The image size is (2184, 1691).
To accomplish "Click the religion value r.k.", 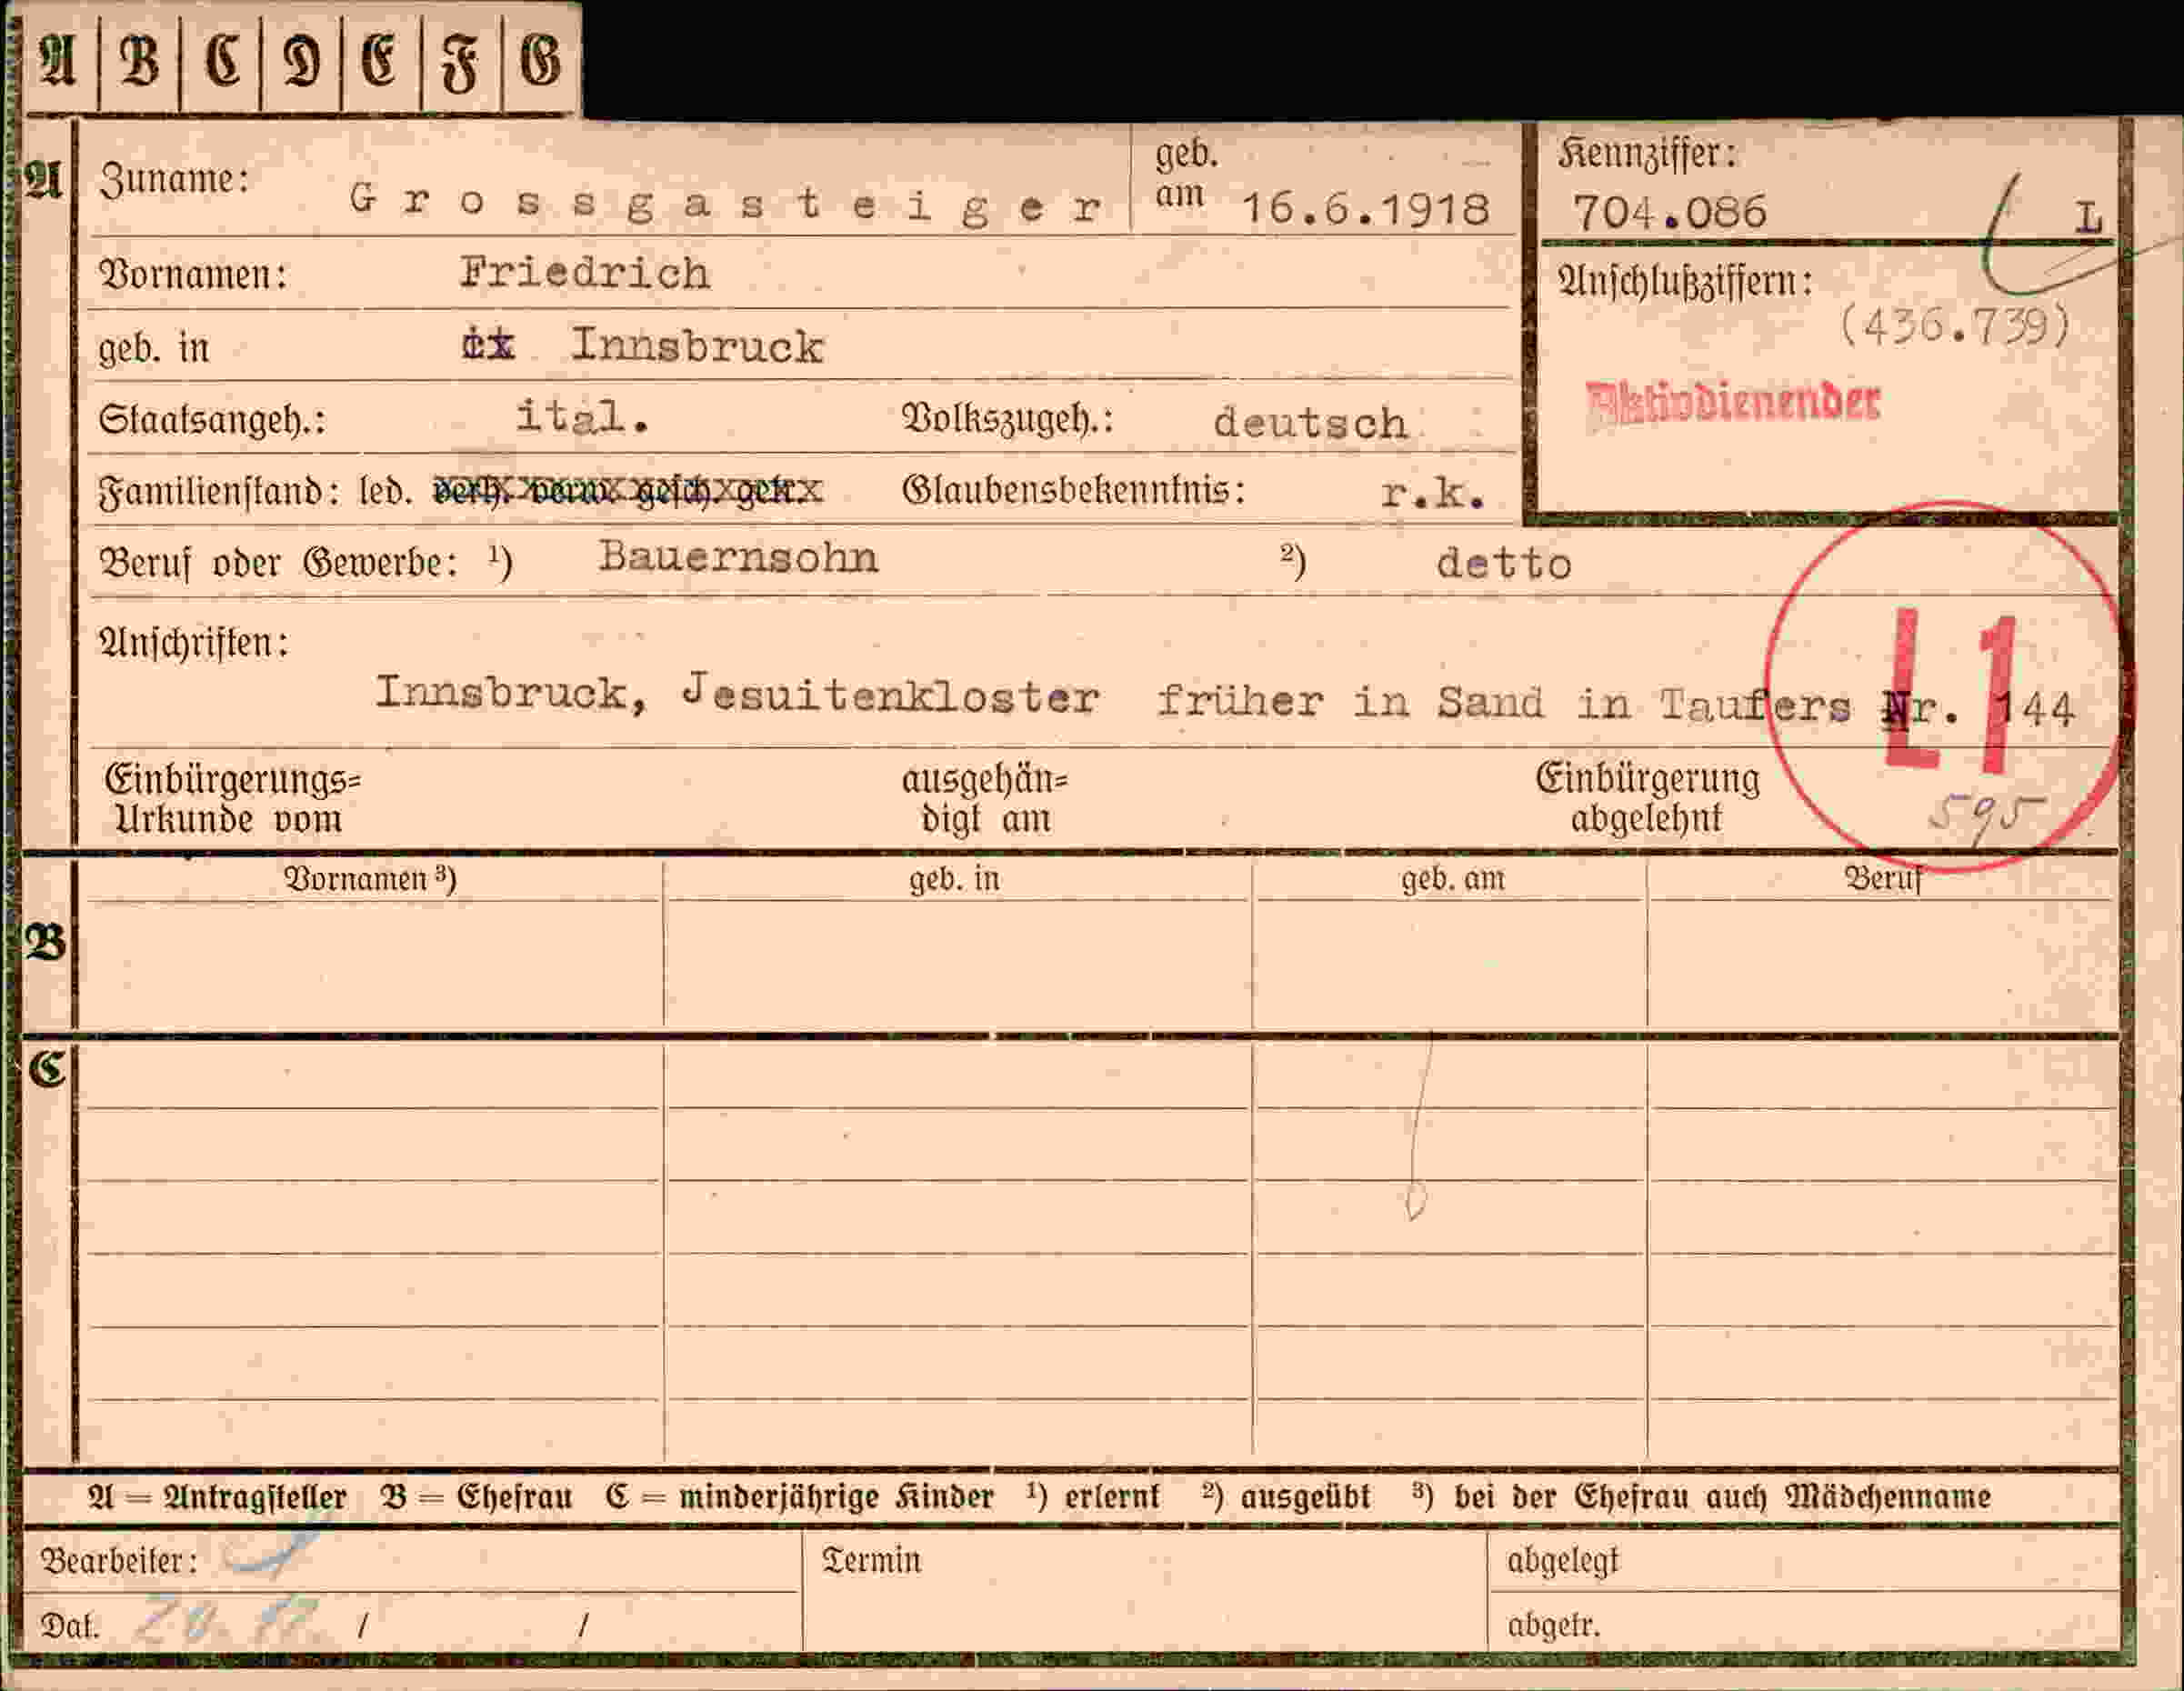I will 1433,492.
